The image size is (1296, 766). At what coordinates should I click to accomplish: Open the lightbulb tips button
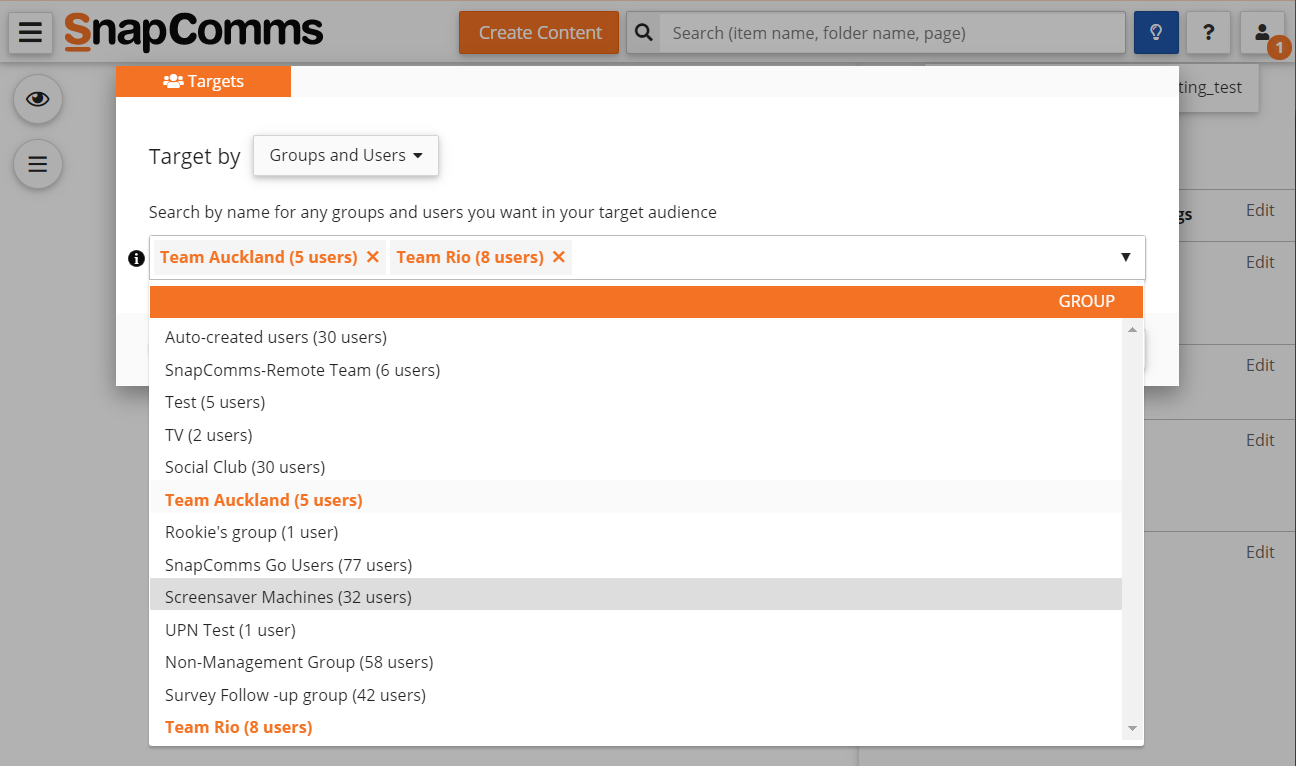pos(1156,33)
